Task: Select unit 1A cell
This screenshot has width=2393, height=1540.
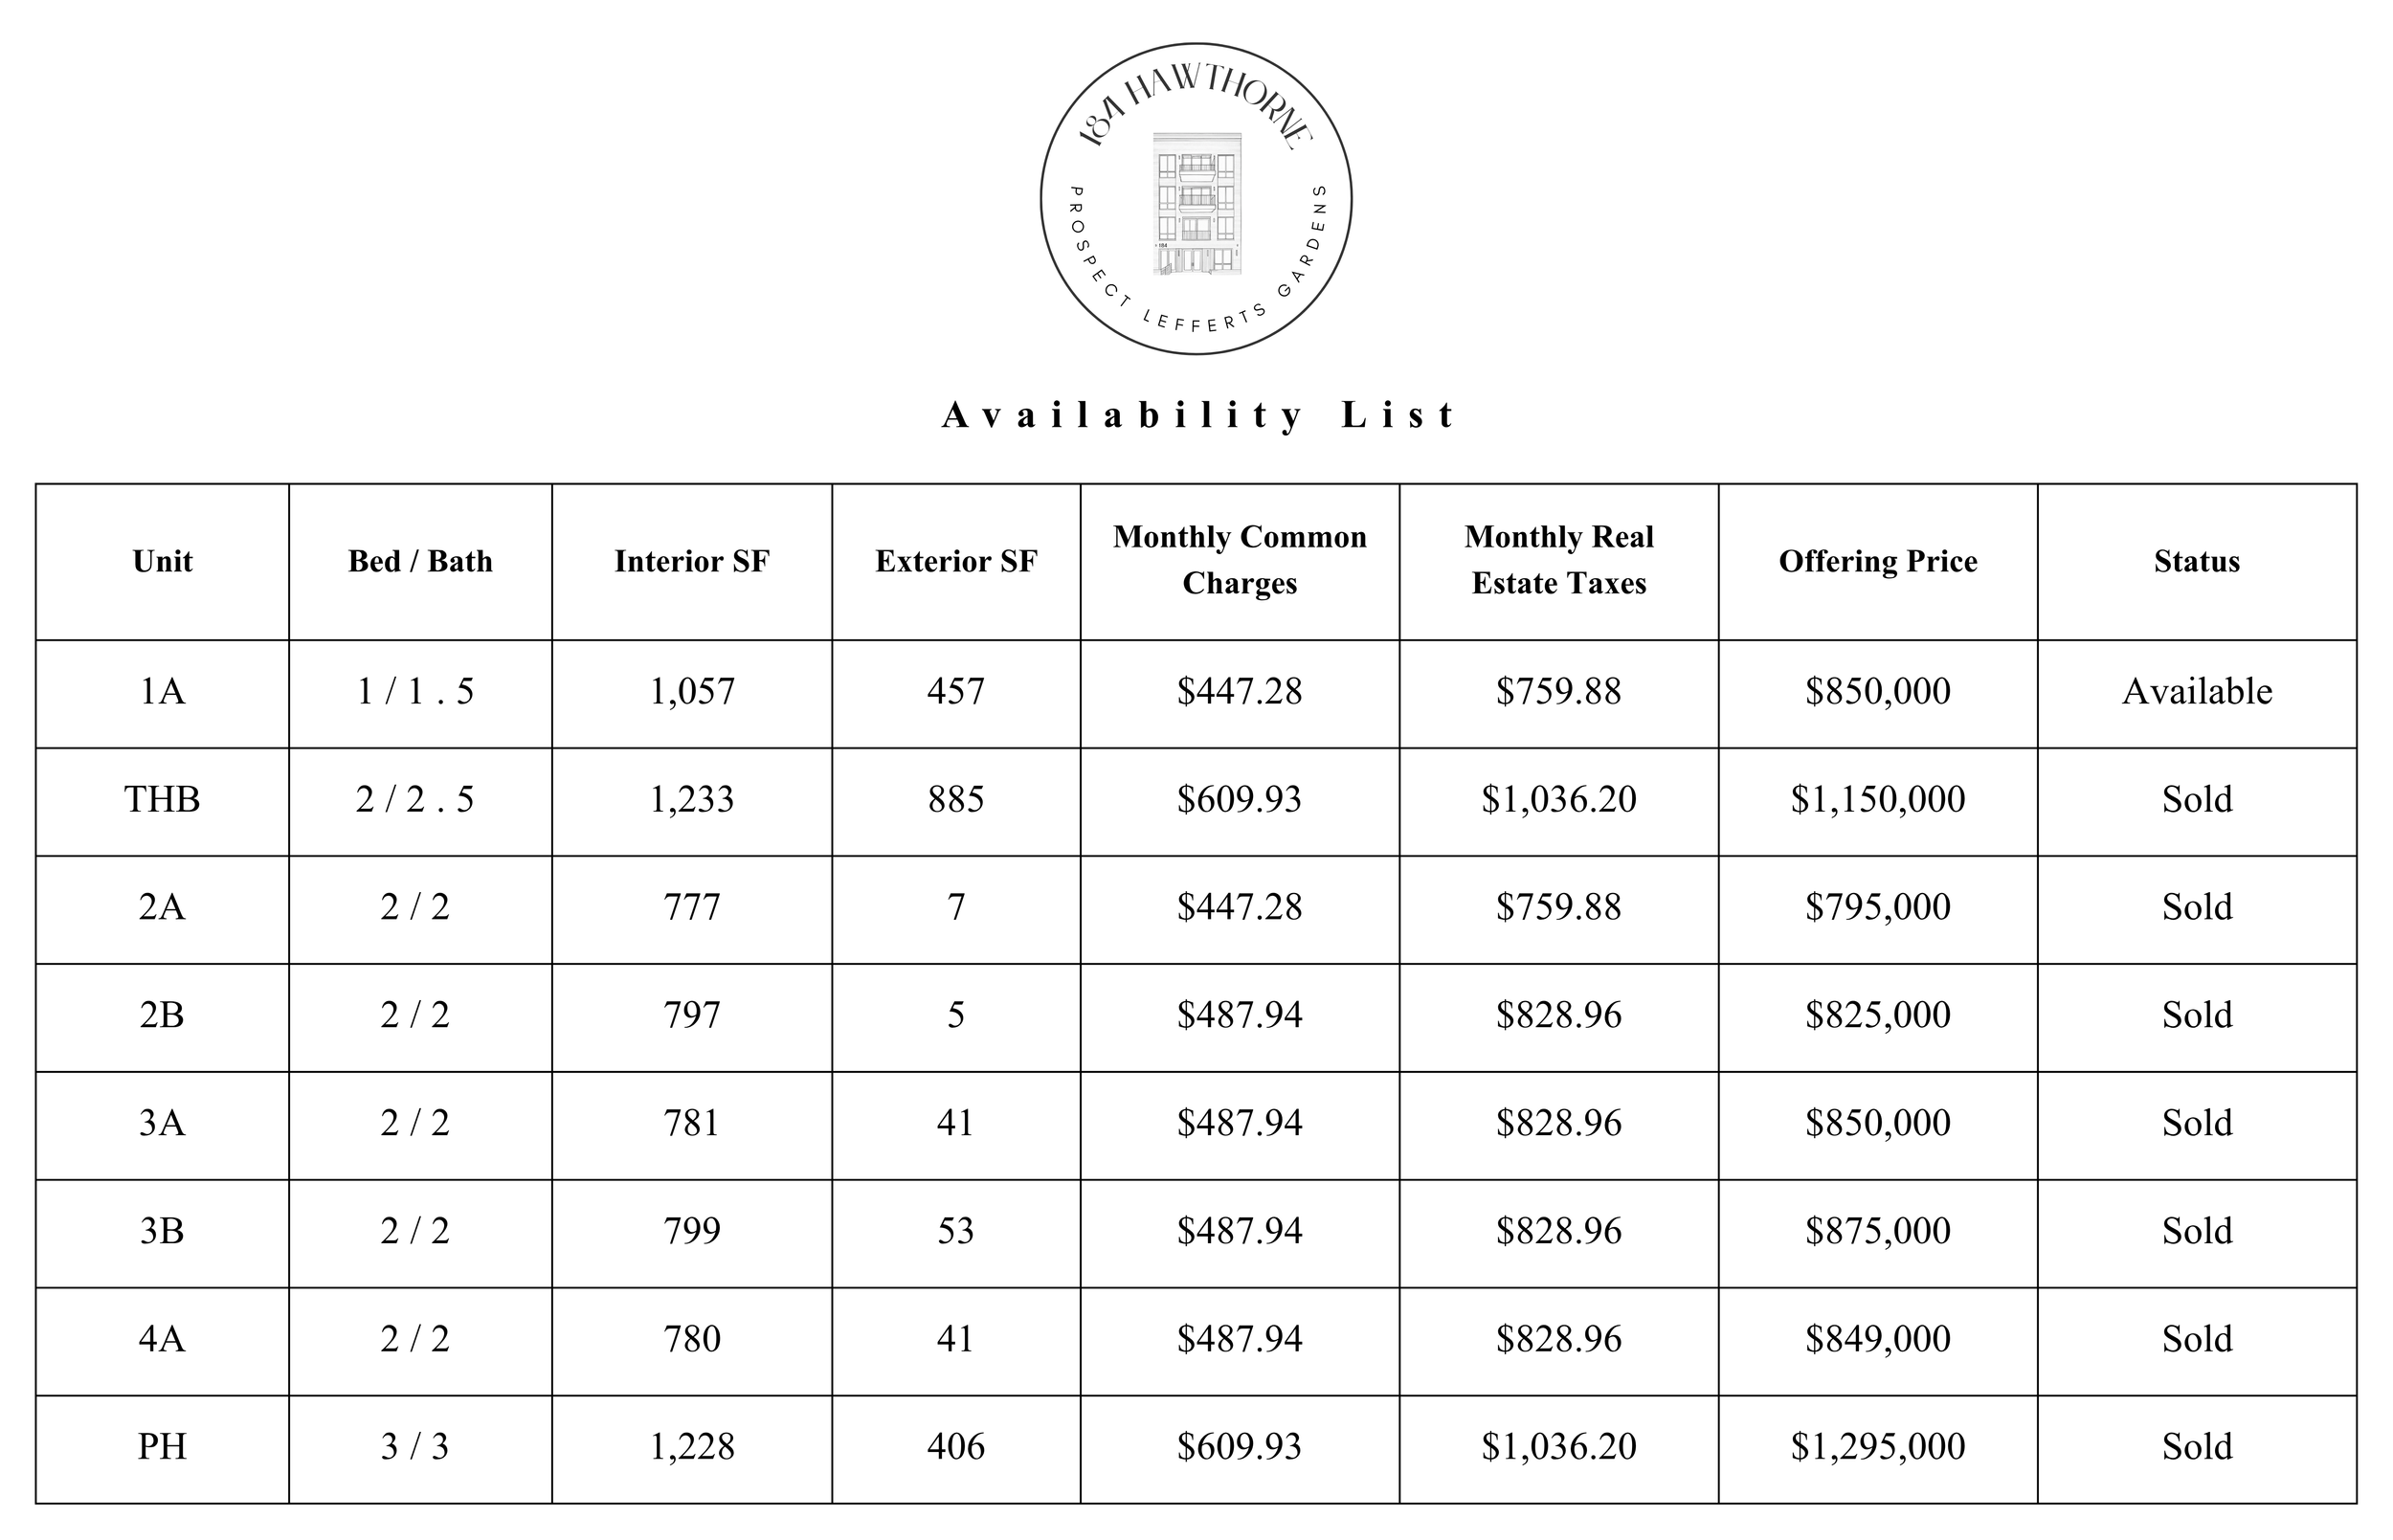Action: pyautogui.click(x=162, y=692)
